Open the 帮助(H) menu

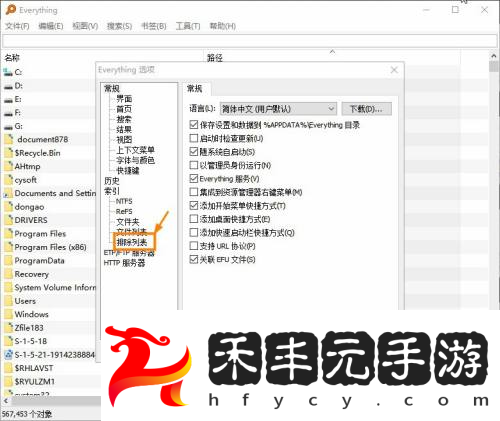coord(223,26)
